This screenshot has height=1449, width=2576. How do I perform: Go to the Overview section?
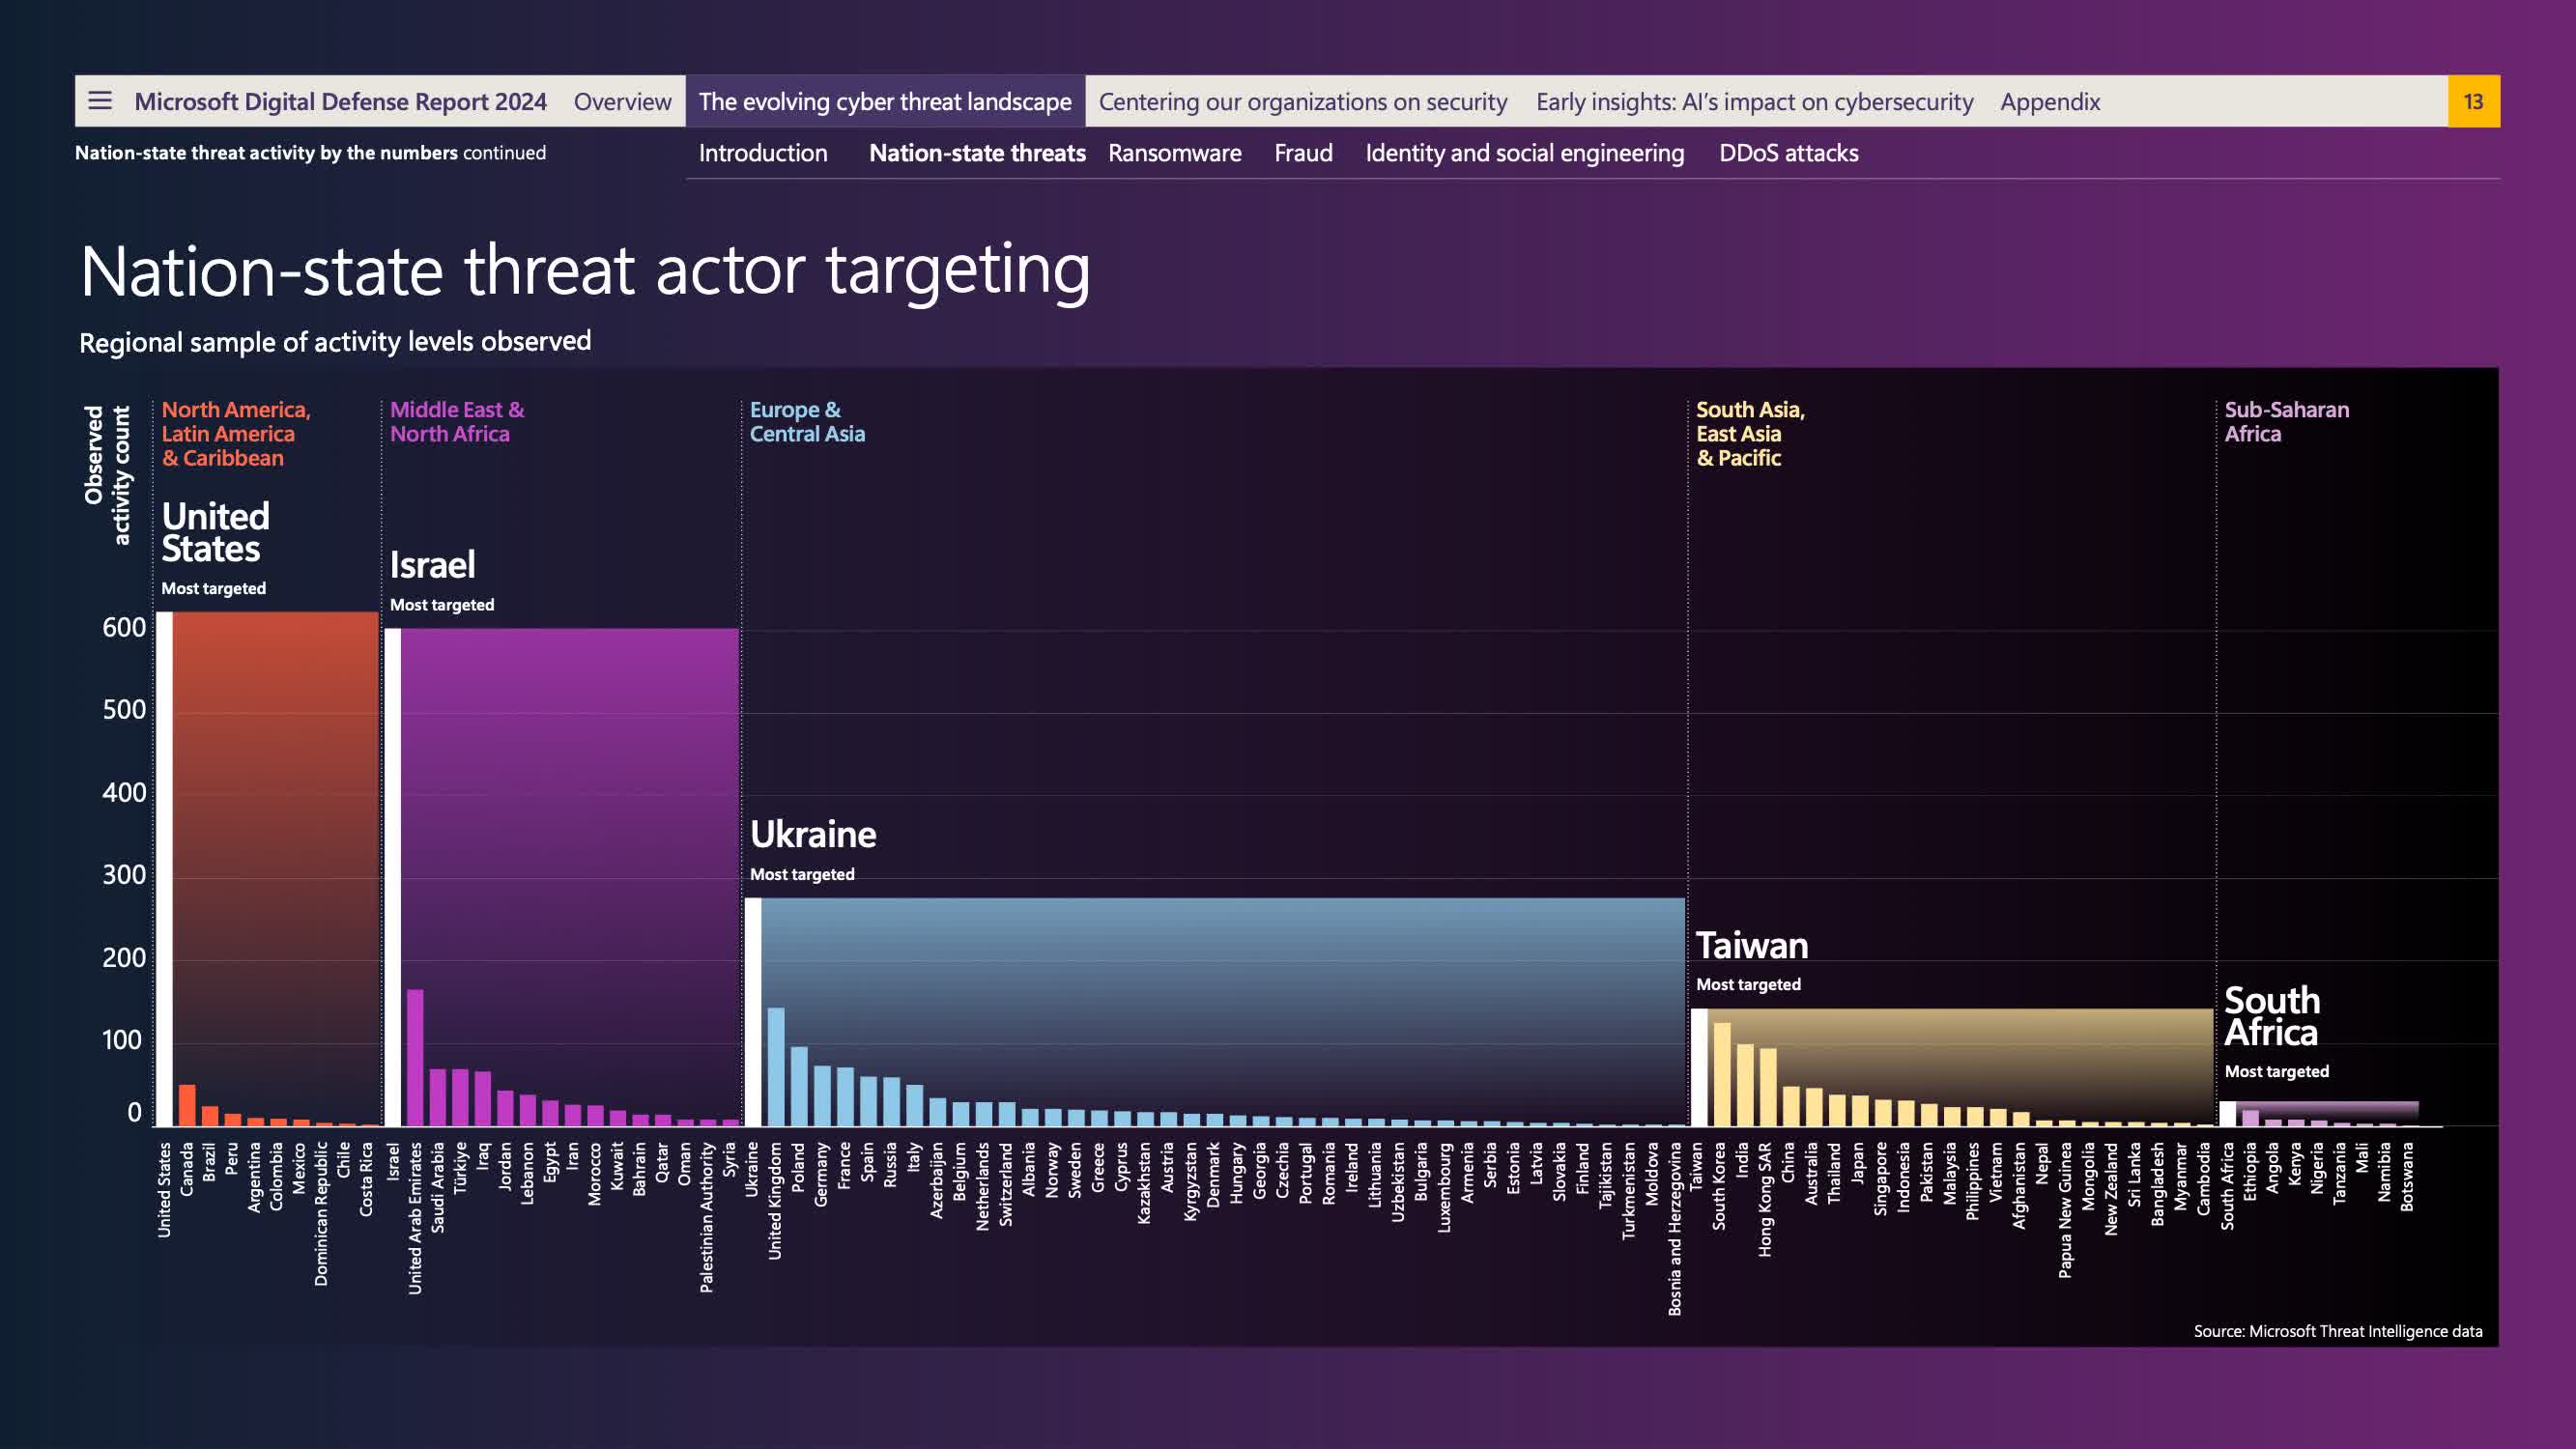(622, 101)
